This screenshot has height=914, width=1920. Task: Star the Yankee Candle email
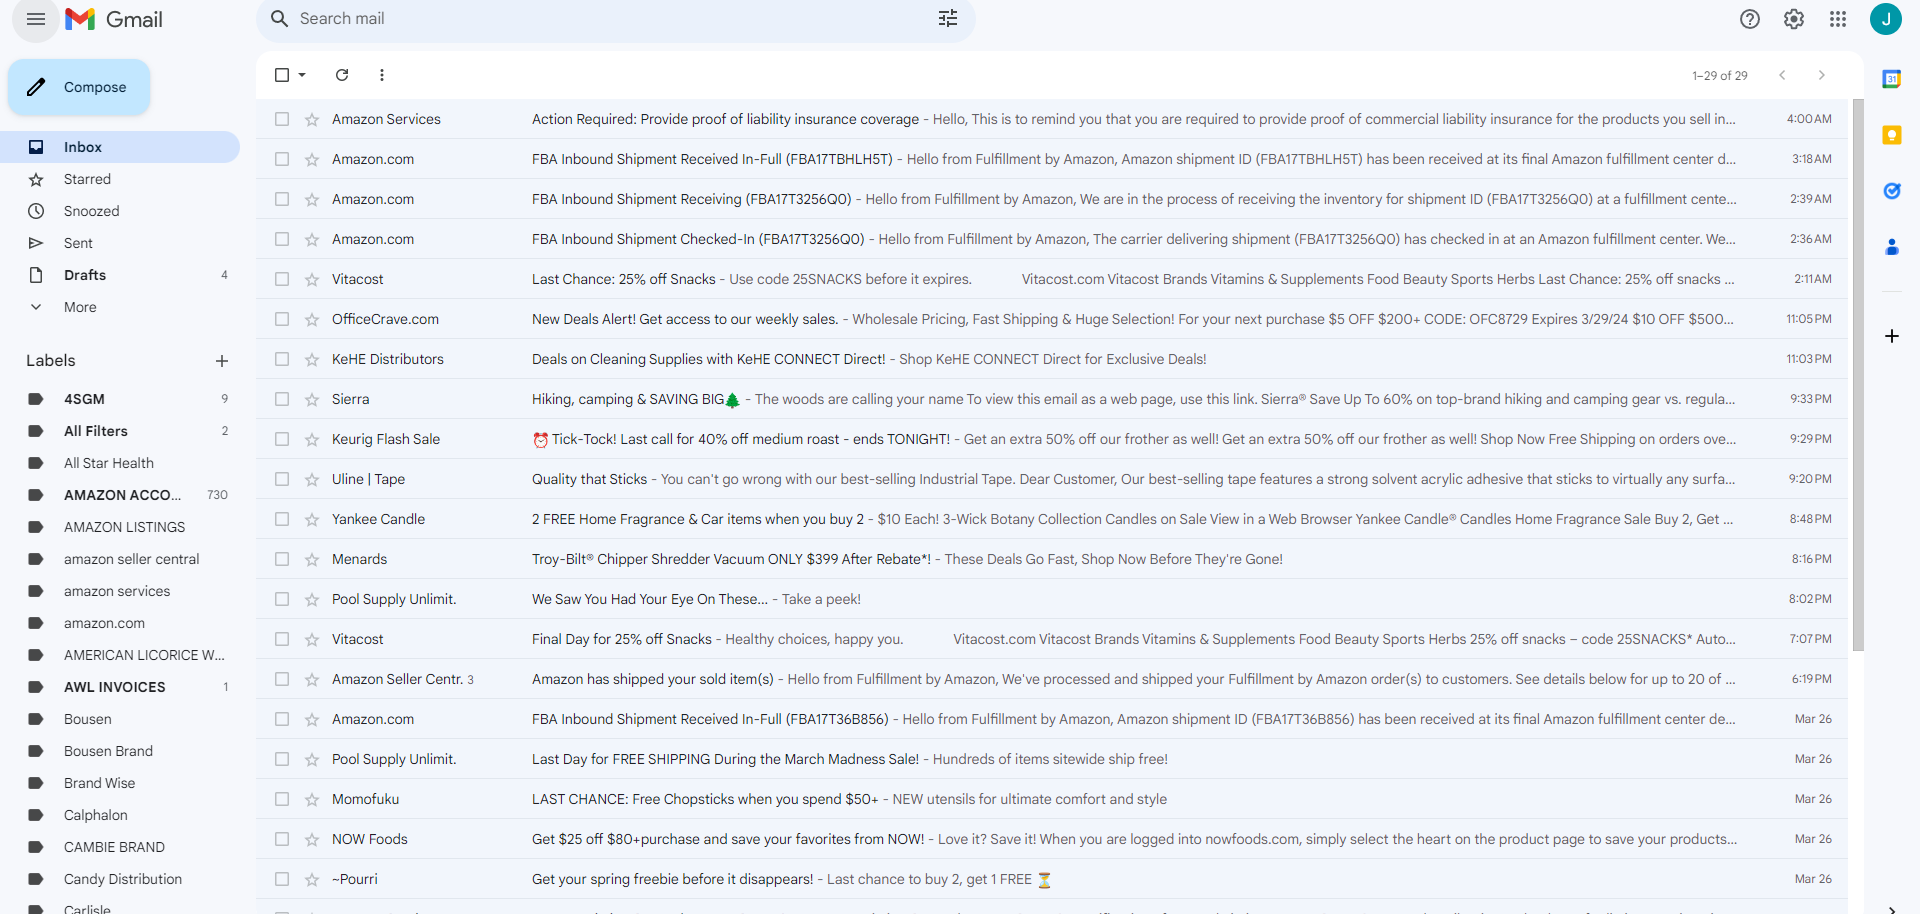point(312,519)
